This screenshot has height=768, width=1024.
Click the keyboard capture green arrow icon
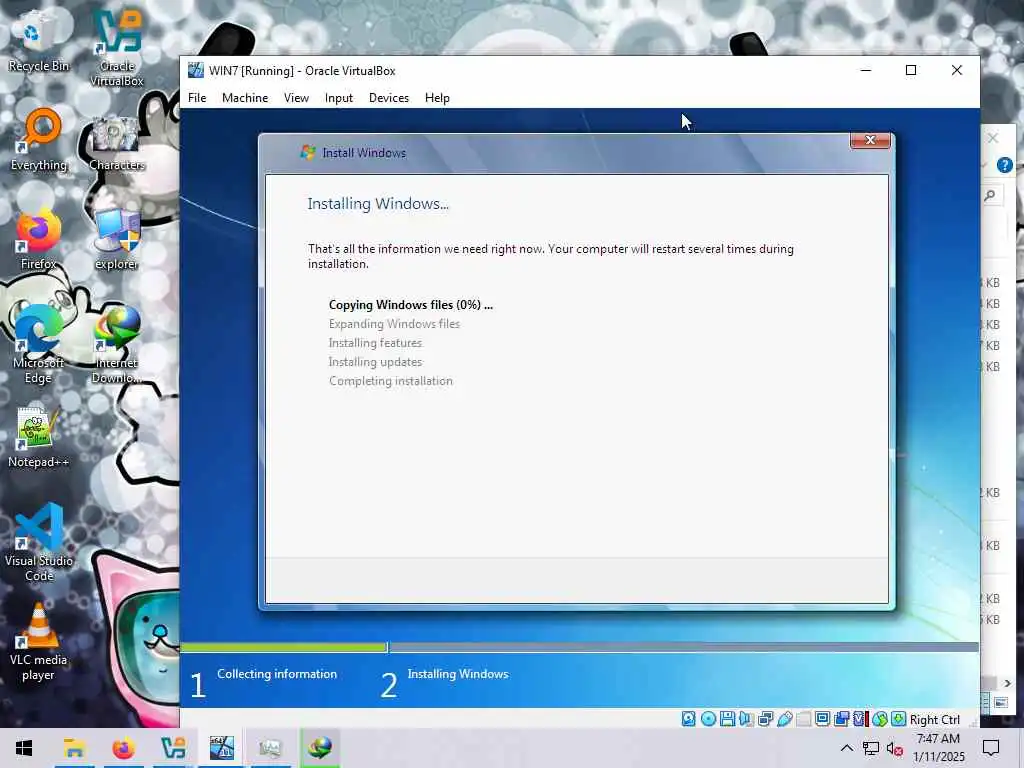(899, 719)
